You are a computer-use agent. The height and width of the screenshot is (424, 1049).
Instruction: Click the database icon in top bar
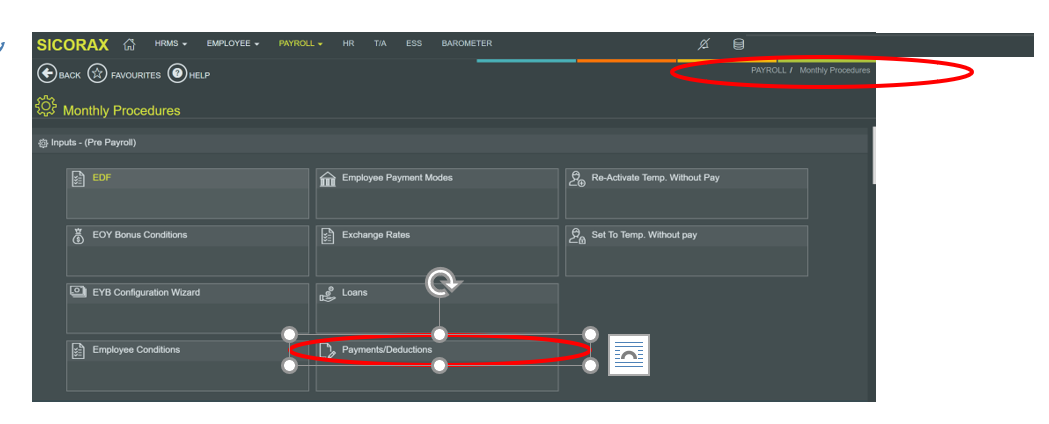pos(738,44)
